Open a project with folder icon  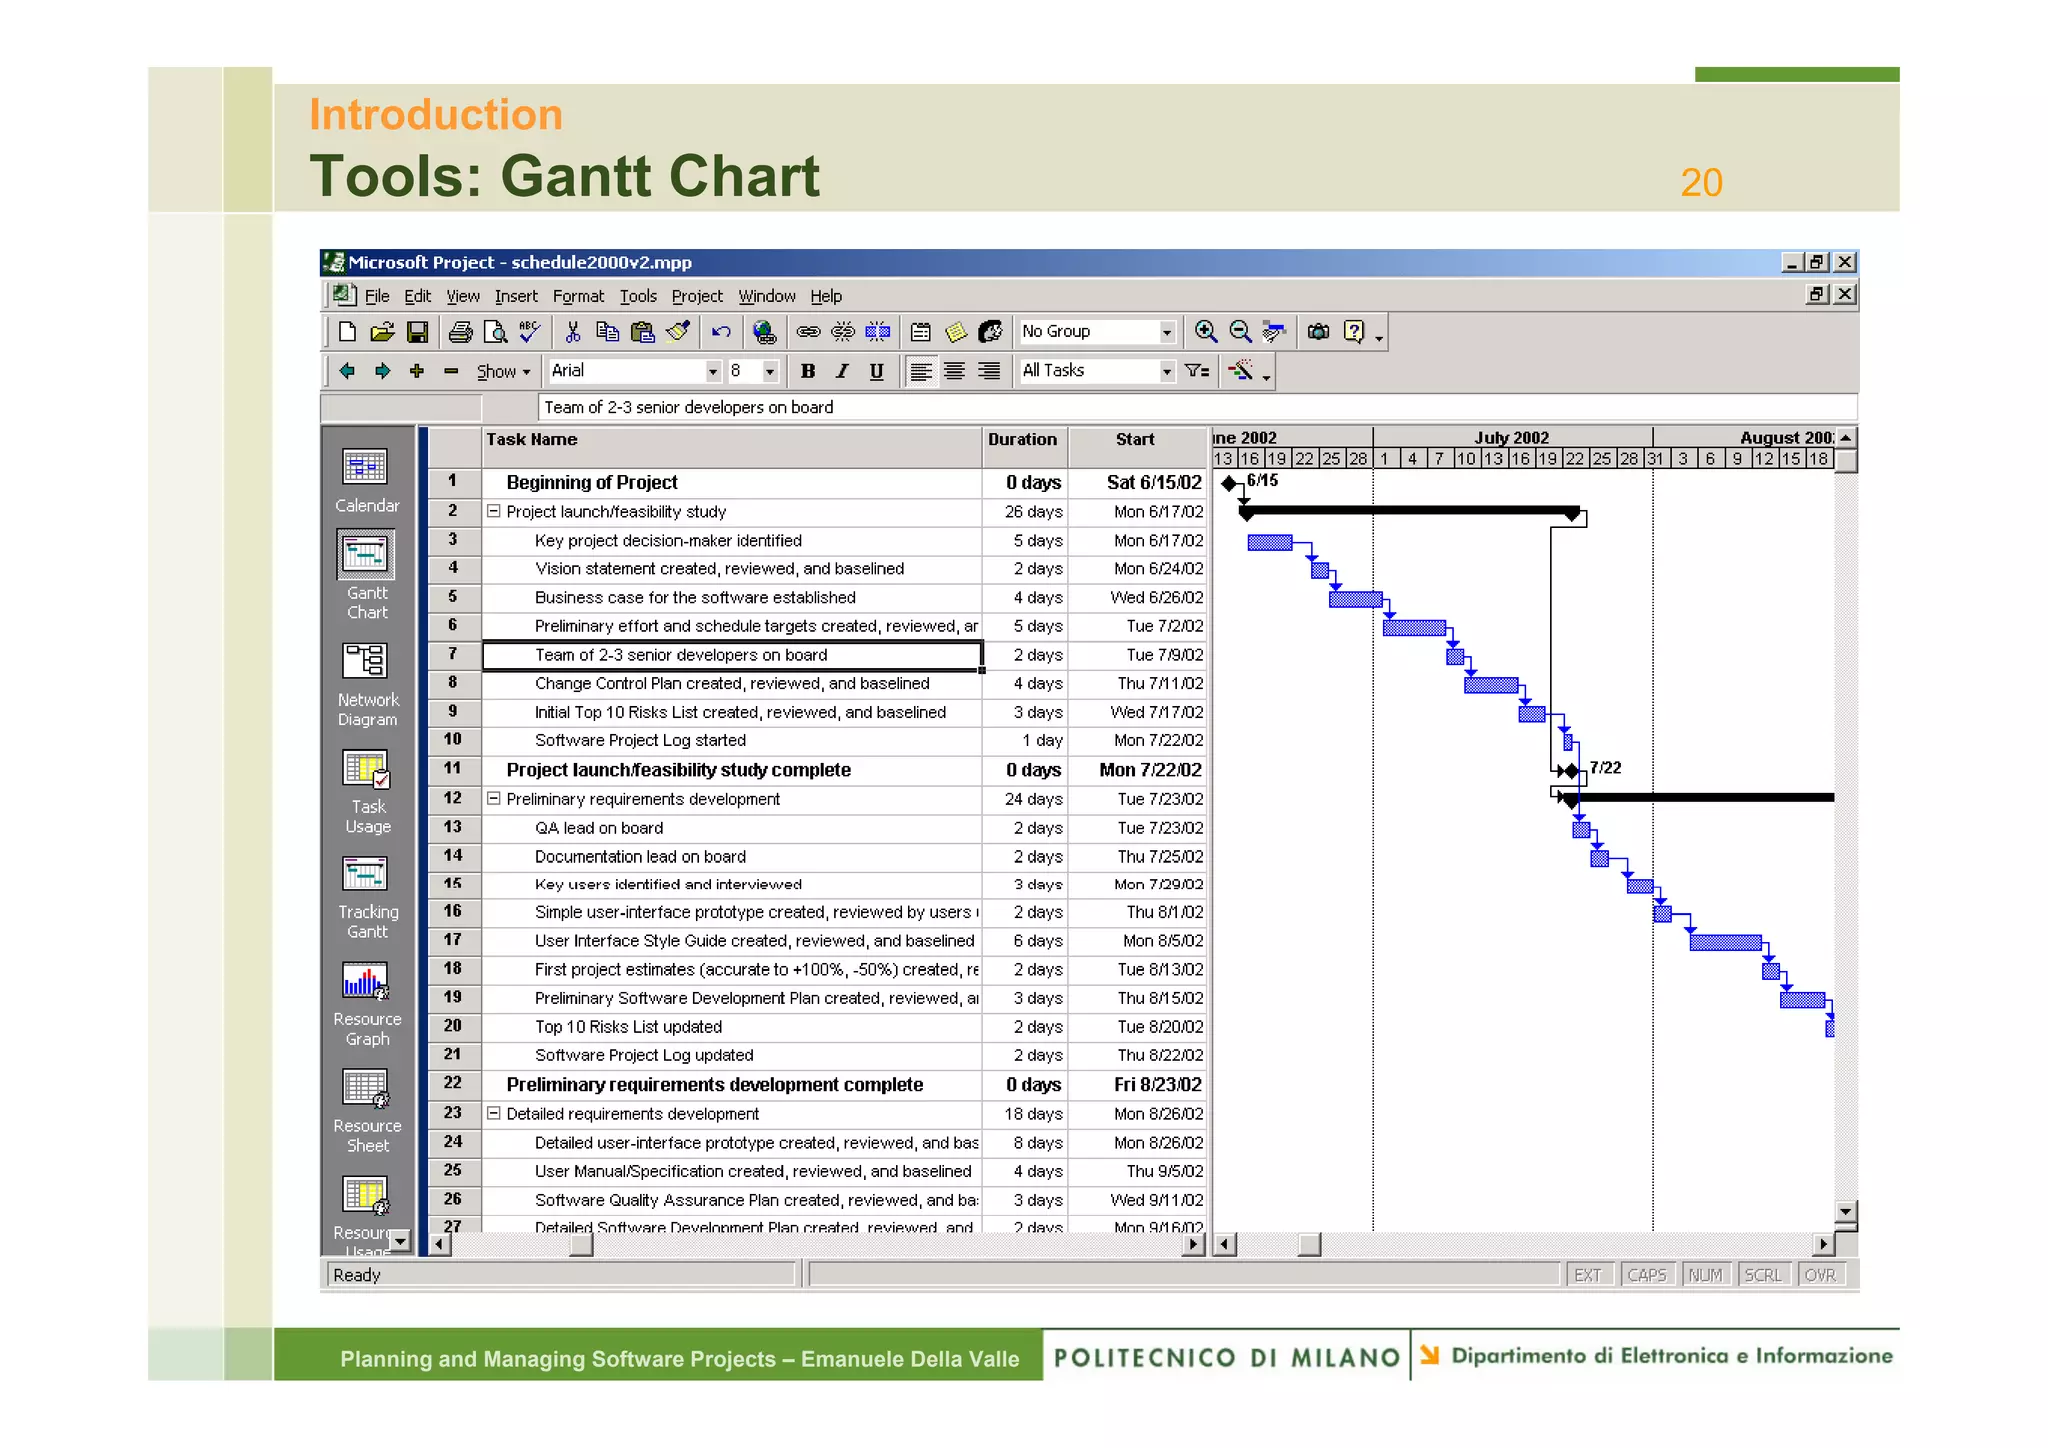382,332
